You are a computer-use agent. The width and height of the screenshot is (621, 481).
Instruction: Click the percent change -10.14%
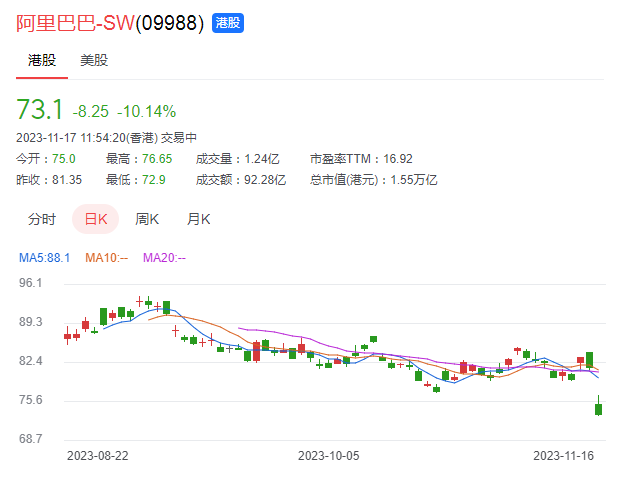tap(147, 112)
